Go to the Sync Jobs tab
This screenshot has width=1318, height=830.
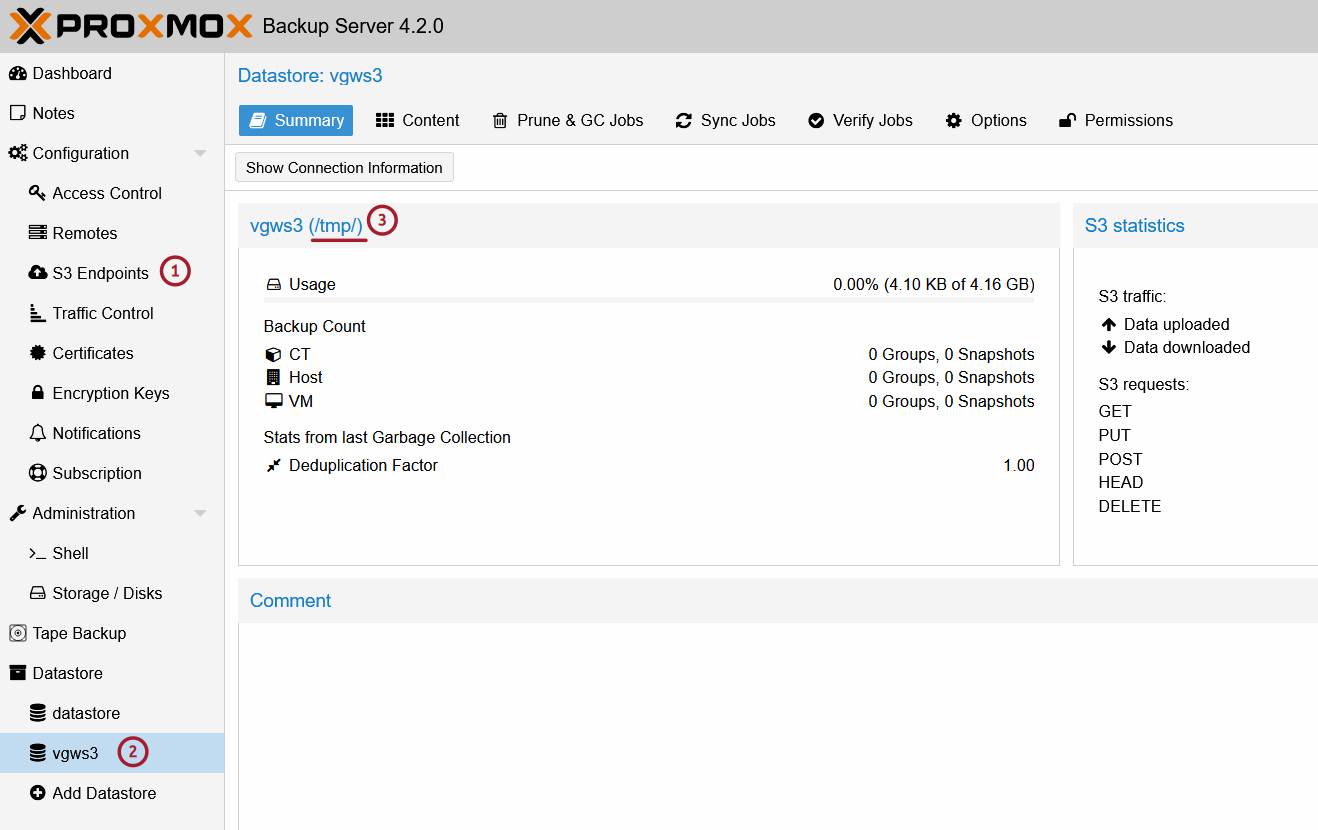(725, 120)
